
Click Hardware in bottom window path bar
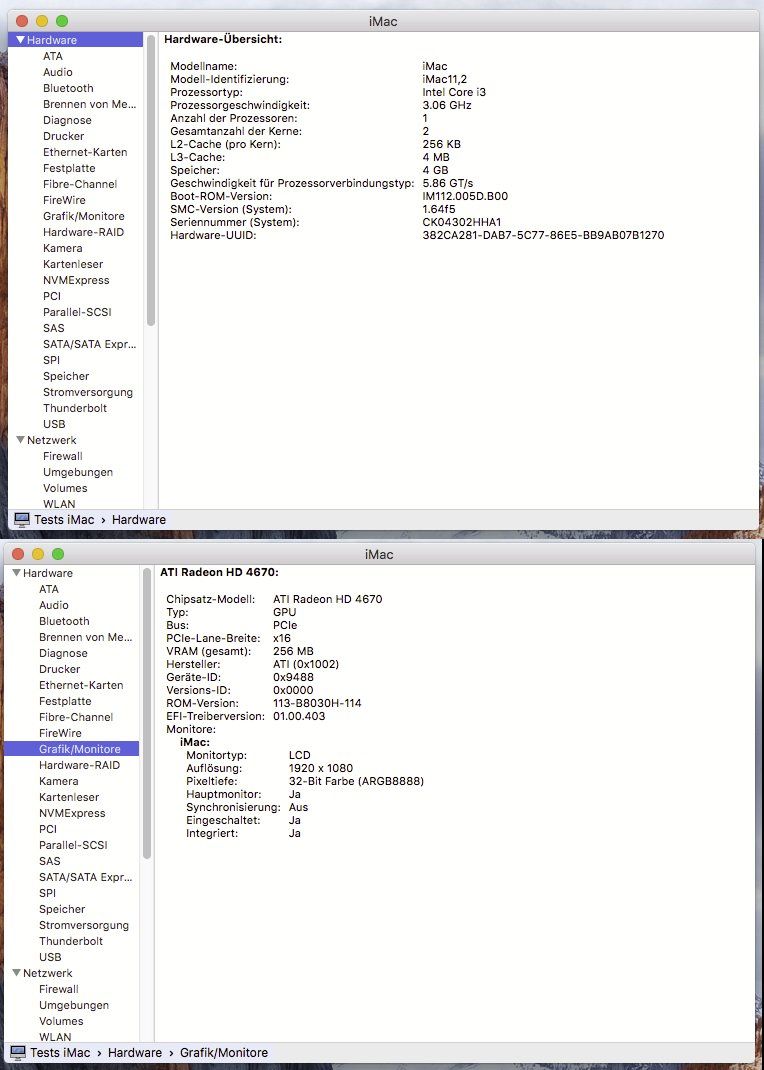[x=135, y=1053]
